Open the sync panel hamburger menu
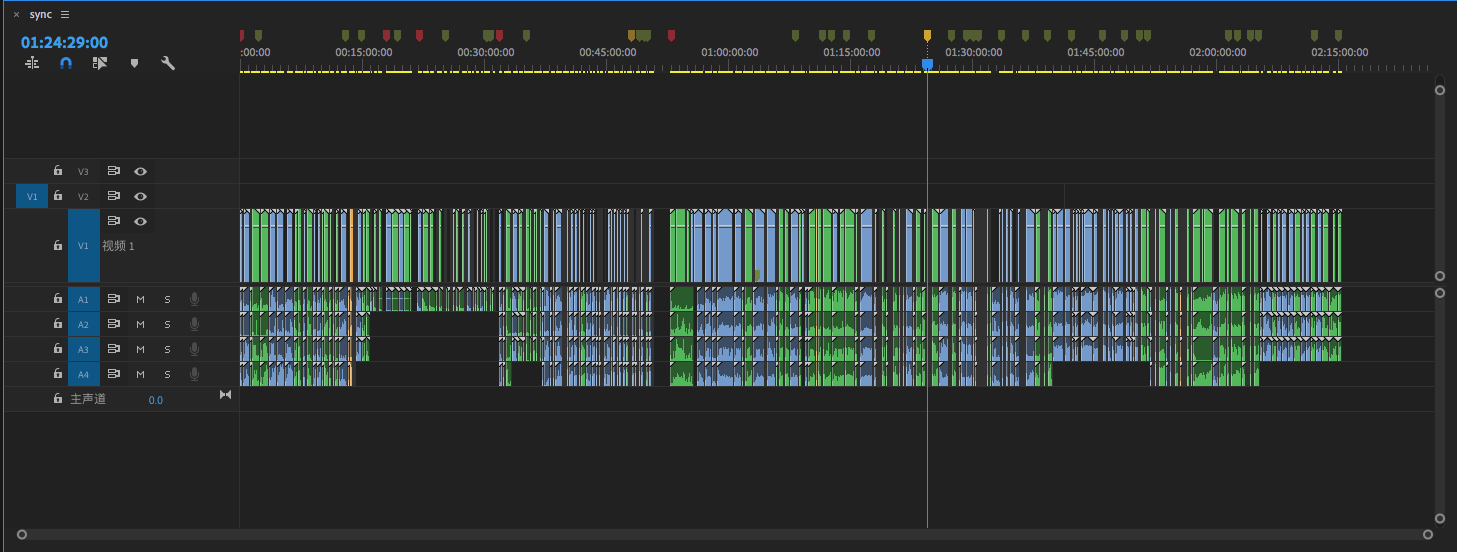Screen dimensions: 1457x552 pos(65,15)
